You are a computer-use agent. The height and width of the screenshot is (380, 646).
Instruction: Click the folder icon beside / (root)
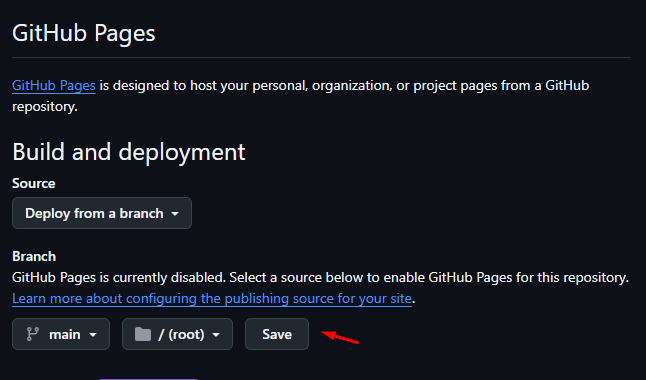tap(143, 334)
